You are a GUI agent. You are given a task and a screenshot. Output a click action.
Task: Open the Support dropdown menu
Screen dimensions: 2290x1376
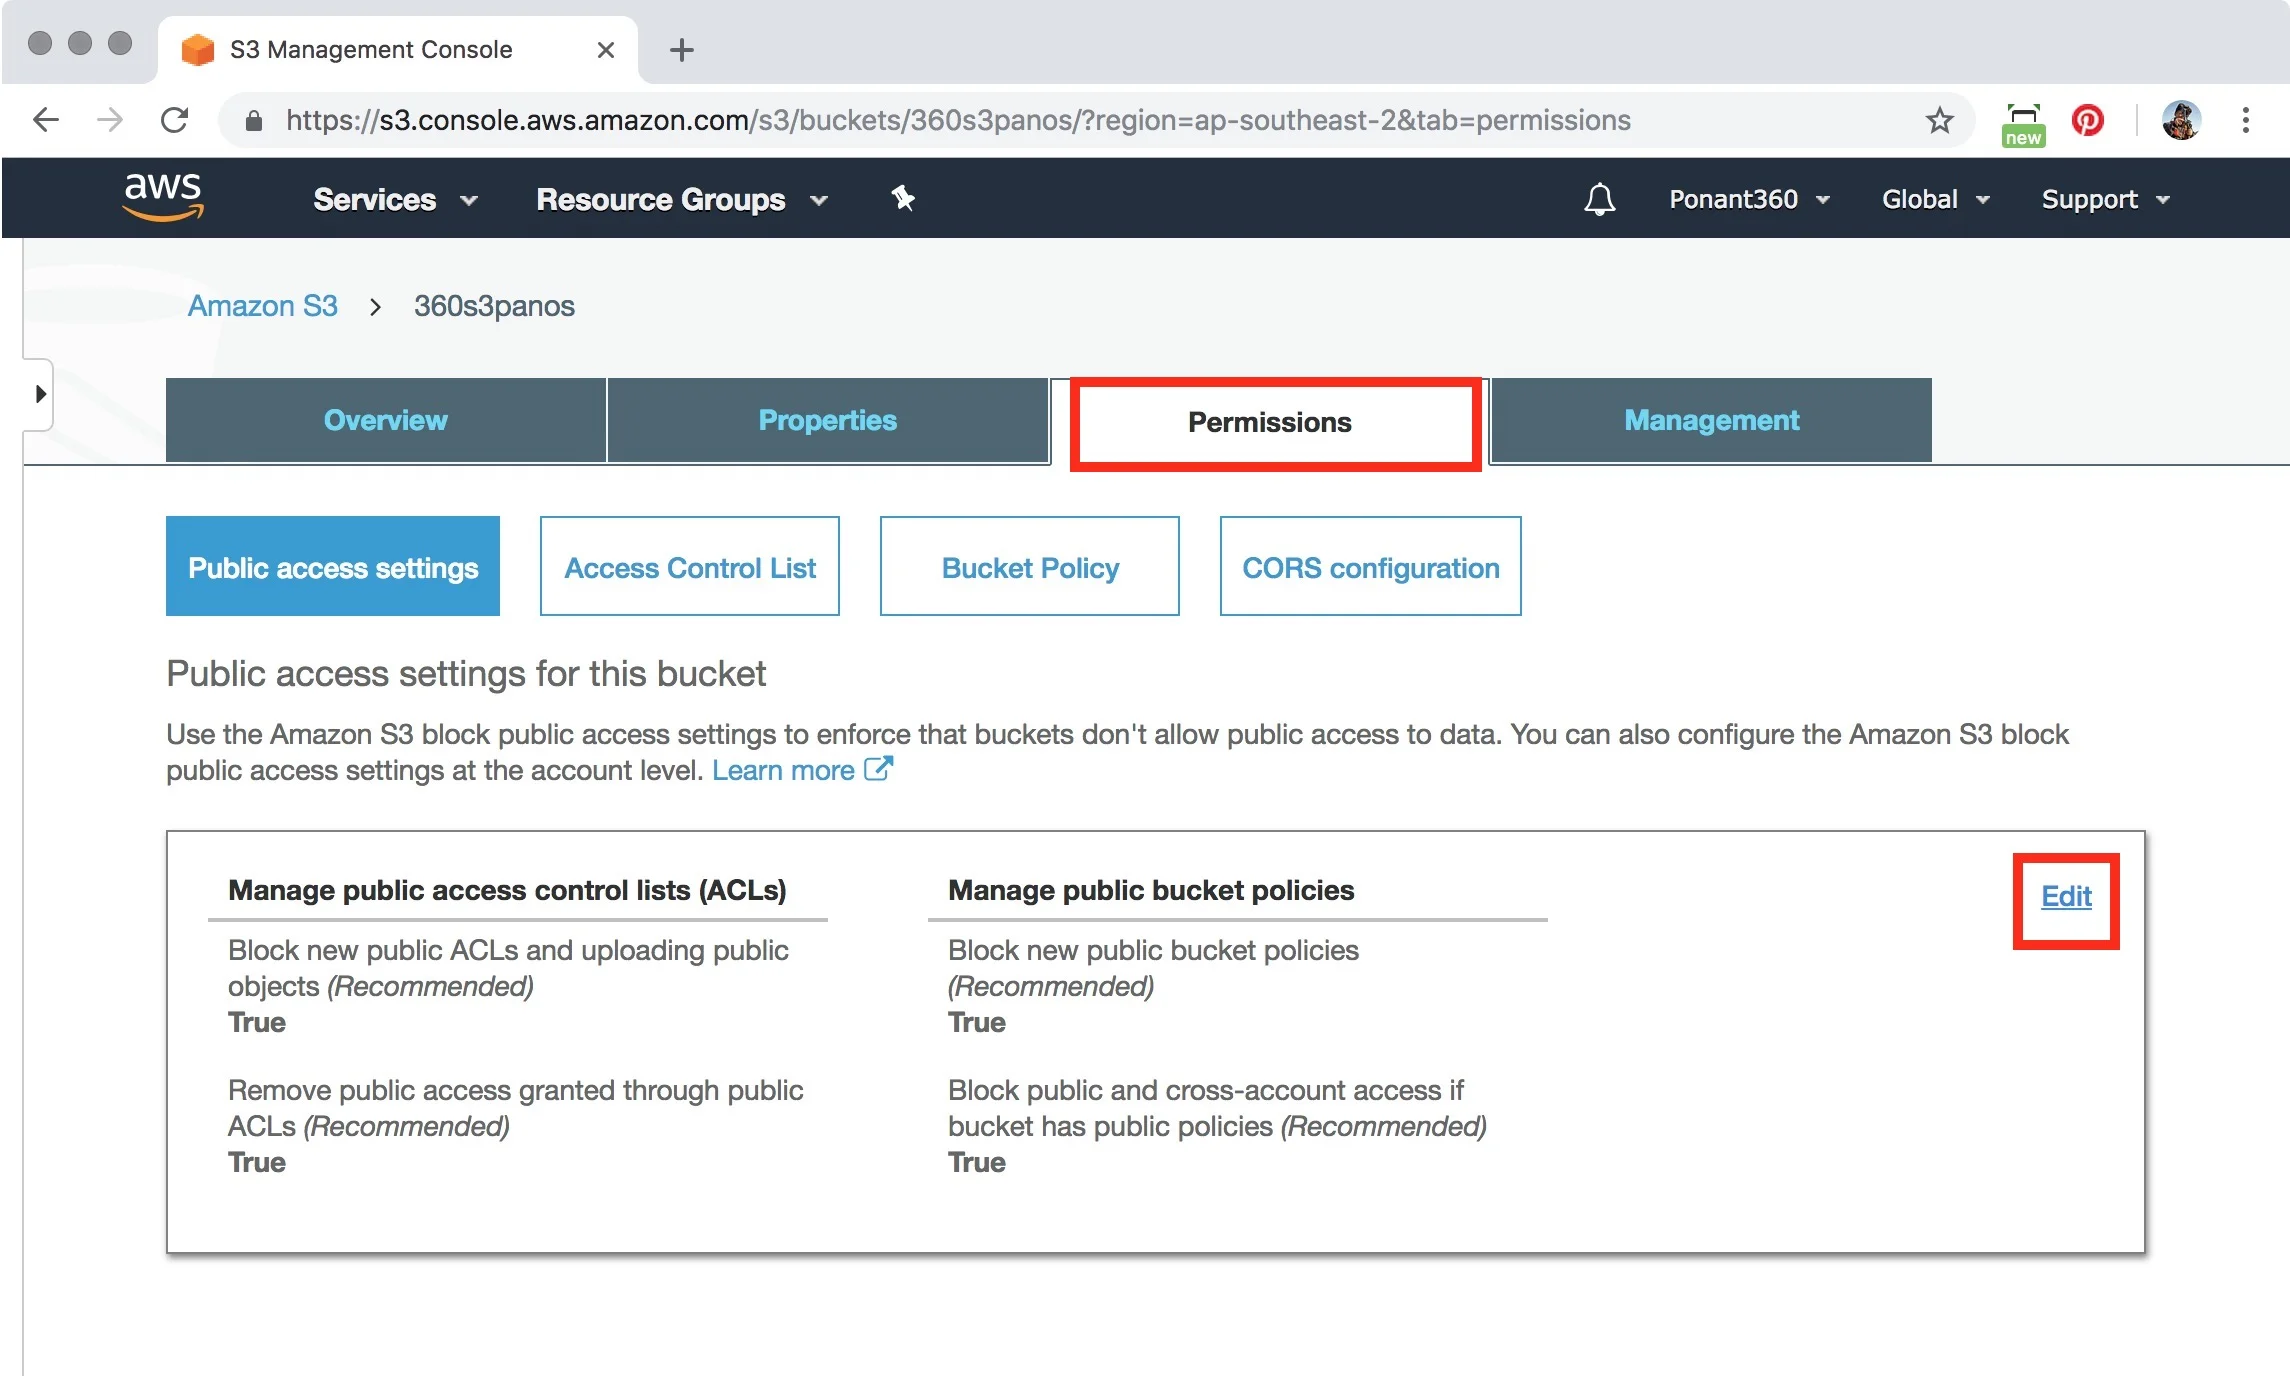2106,199
